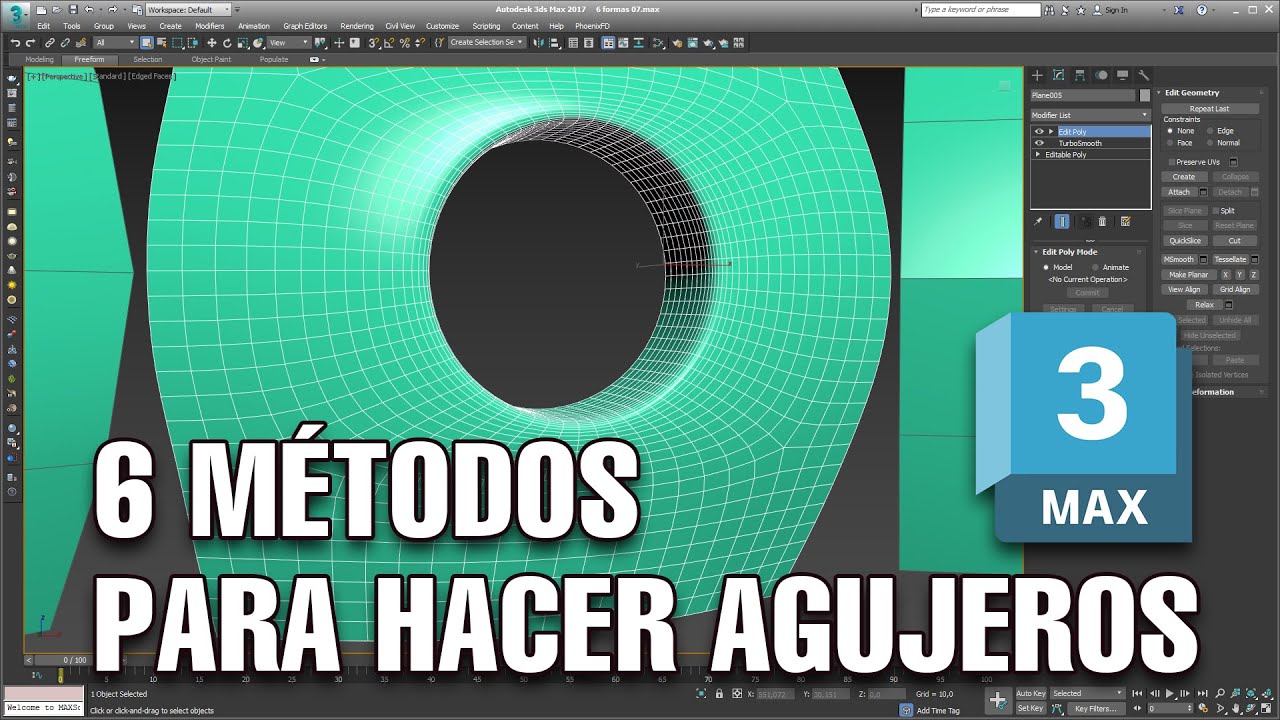Remove modifier with the trash icon
The image size is (1280, 720).
(x=1102, y=221)
